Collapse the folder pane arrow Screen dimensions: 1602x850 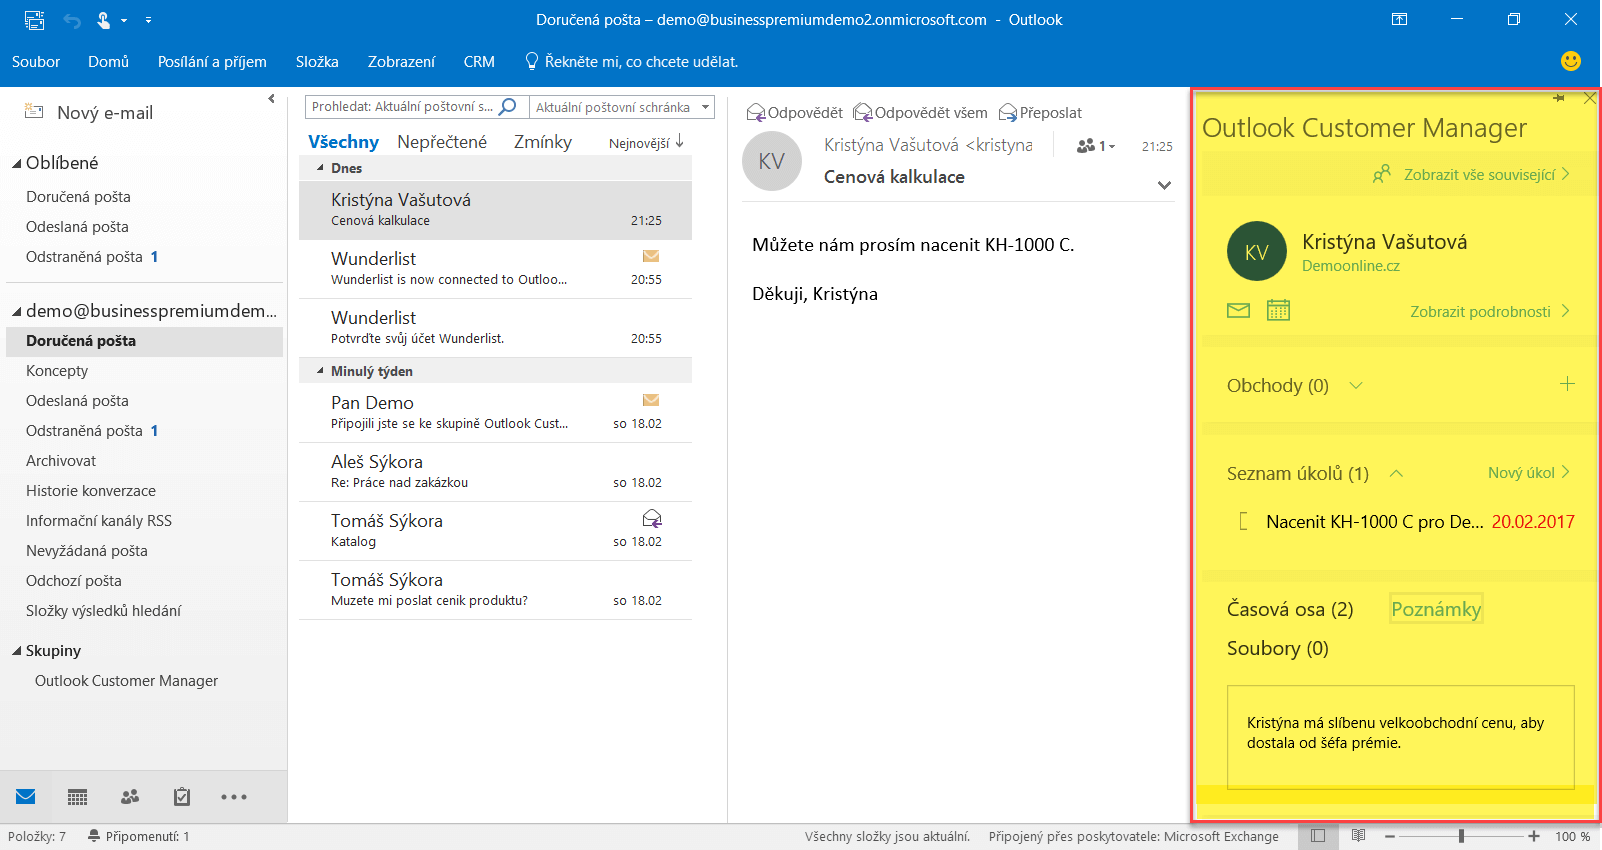tap(271, 98)
